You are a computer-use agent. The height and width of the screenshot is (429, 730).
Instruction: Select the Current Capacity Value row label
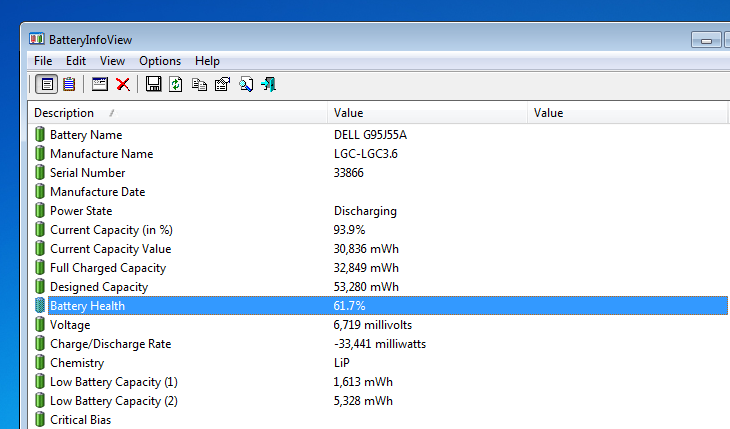coord(111,249)
